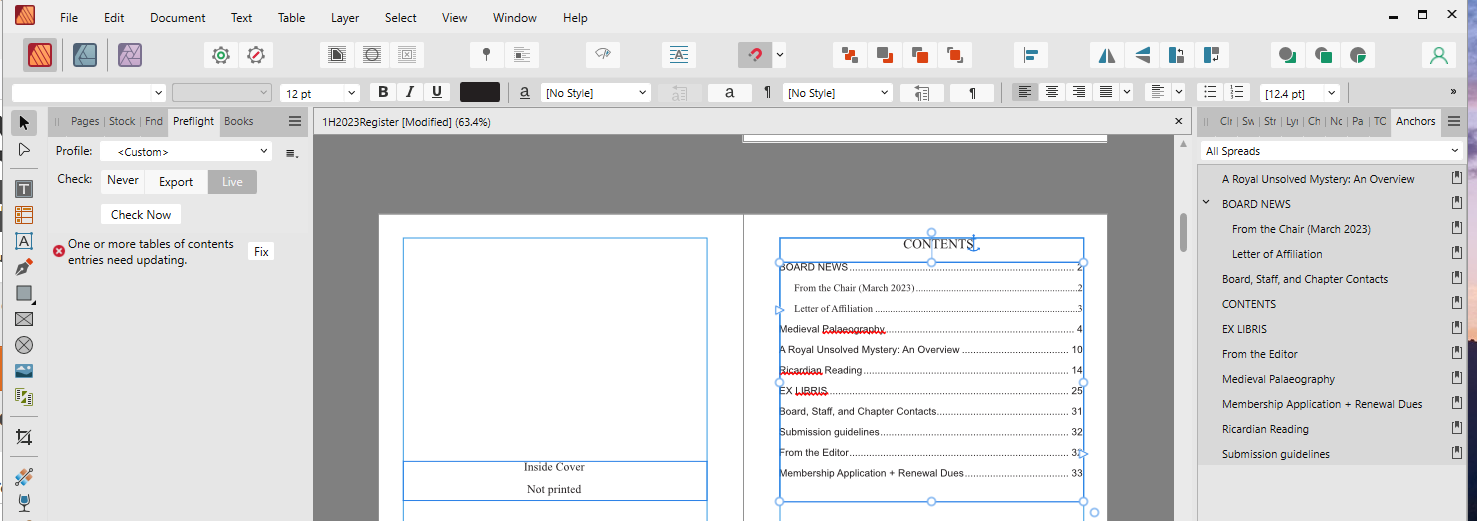The height and width of the screenshot is (521, 1477).
Task: Select the Vector Crop tool
Action: click(x=24, y=437)
